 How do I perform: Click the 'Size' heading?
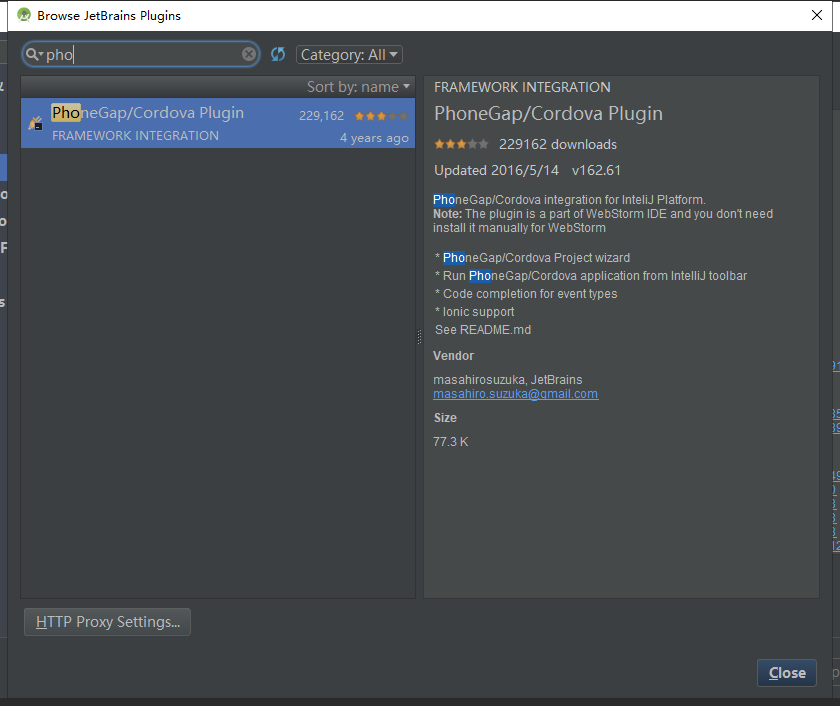(x=445, y=418)
